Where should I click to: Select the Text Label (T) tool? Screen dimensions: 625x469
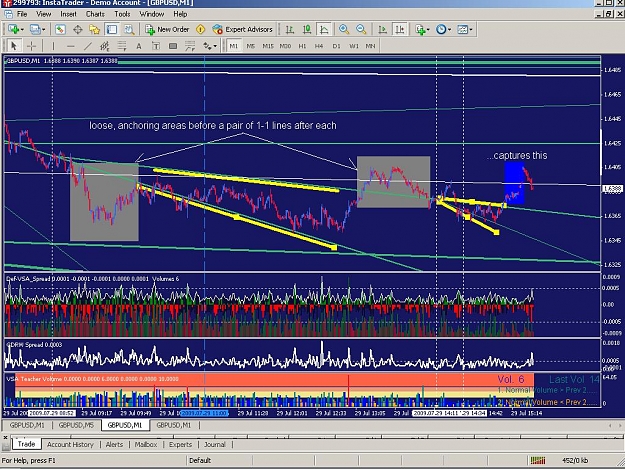click(x=156, y=46)
